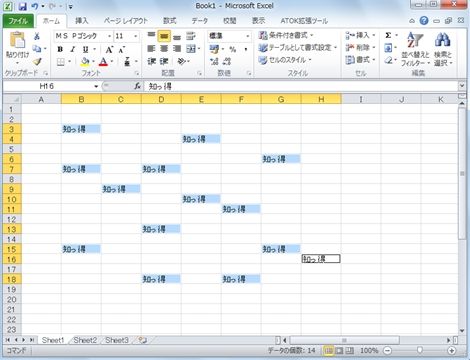The width and height of the screenshot is (470, 360).
Task: Switch to ATOK拡張ツール tab
Action: [x=304, y=21]
